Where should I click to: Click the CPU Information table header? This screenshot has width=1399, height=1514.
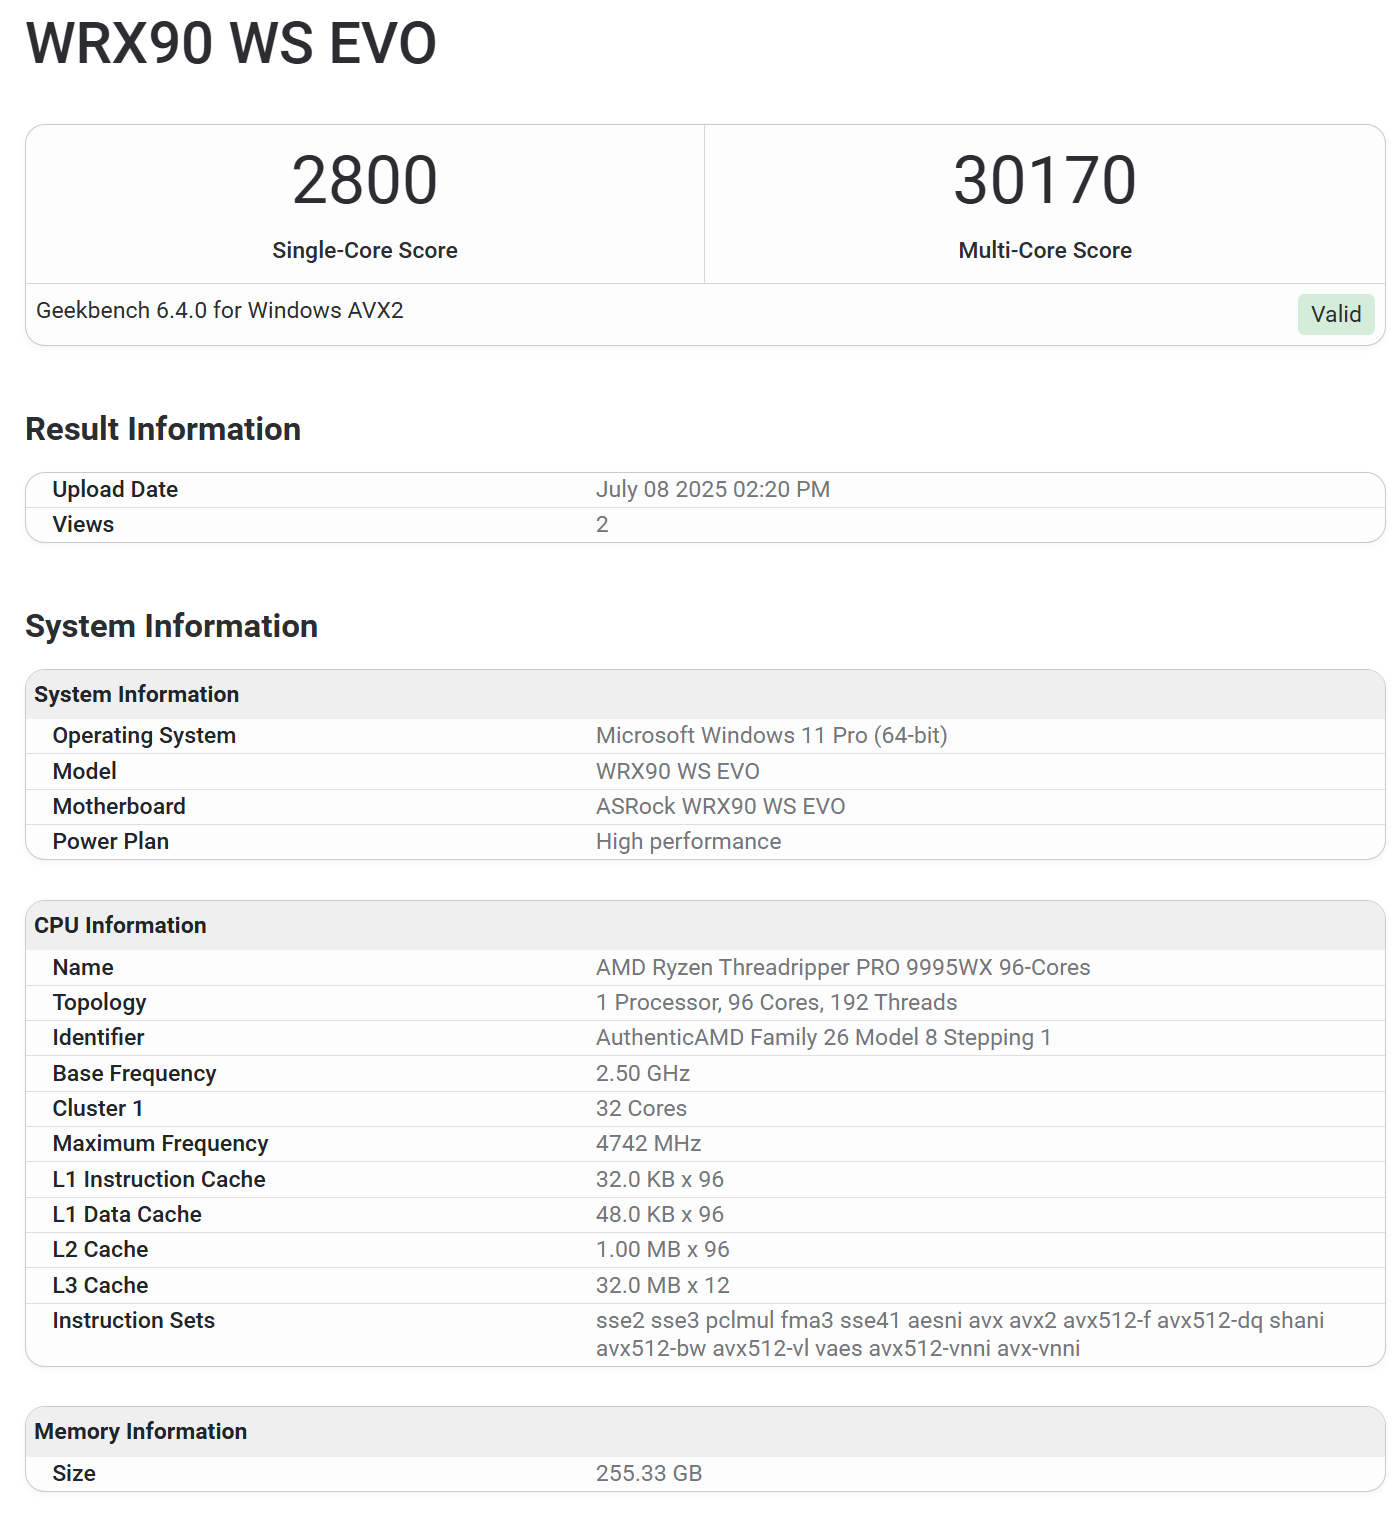coord(120,925)
